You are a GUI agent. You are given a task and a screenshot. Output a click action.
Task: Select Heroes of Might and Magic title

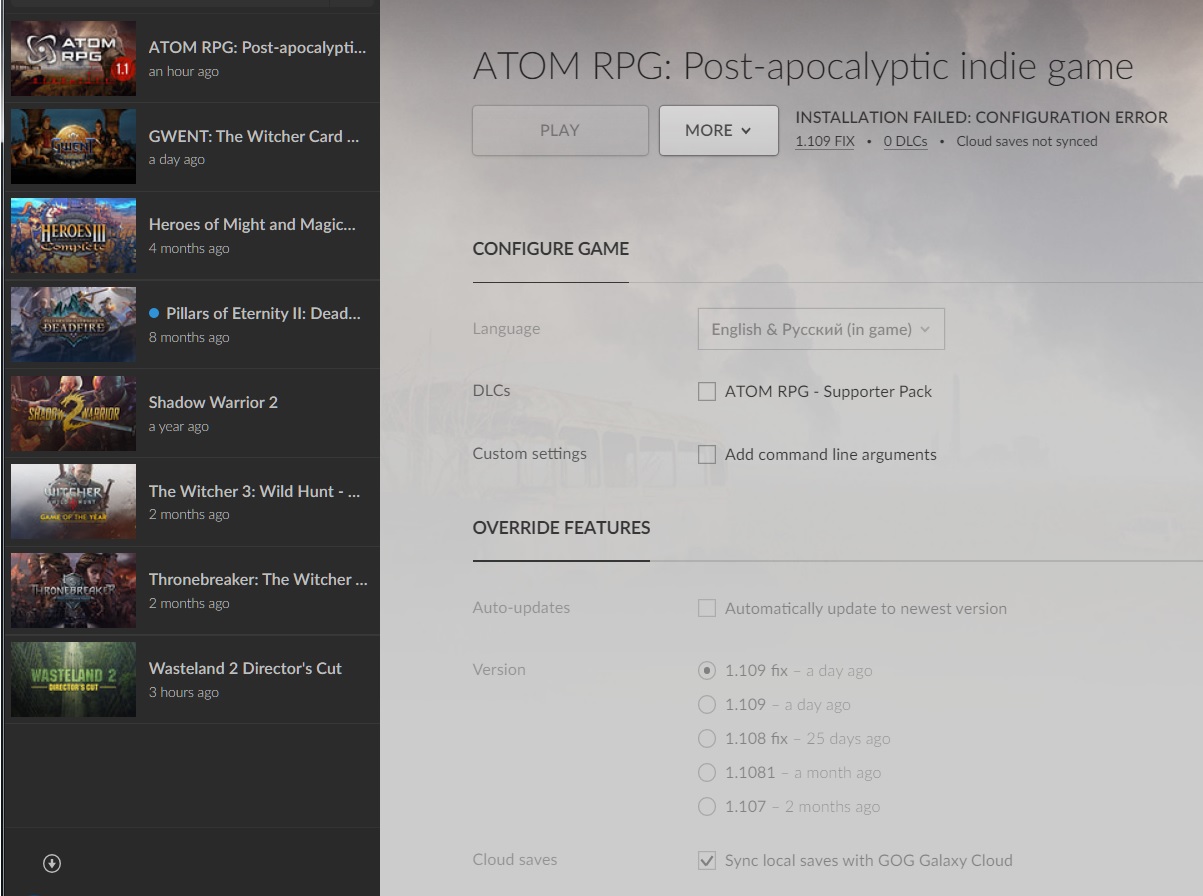[252, 225]
